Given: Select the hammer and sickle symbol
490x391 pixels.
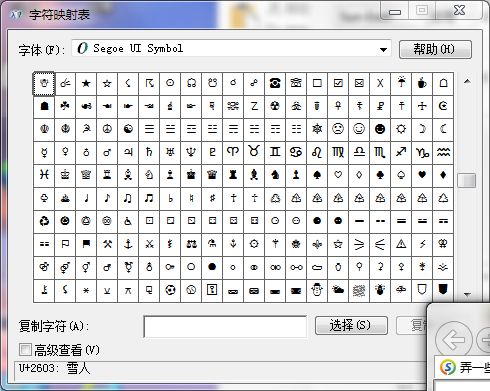Looking at the screenshot, I should click(86, 129).
